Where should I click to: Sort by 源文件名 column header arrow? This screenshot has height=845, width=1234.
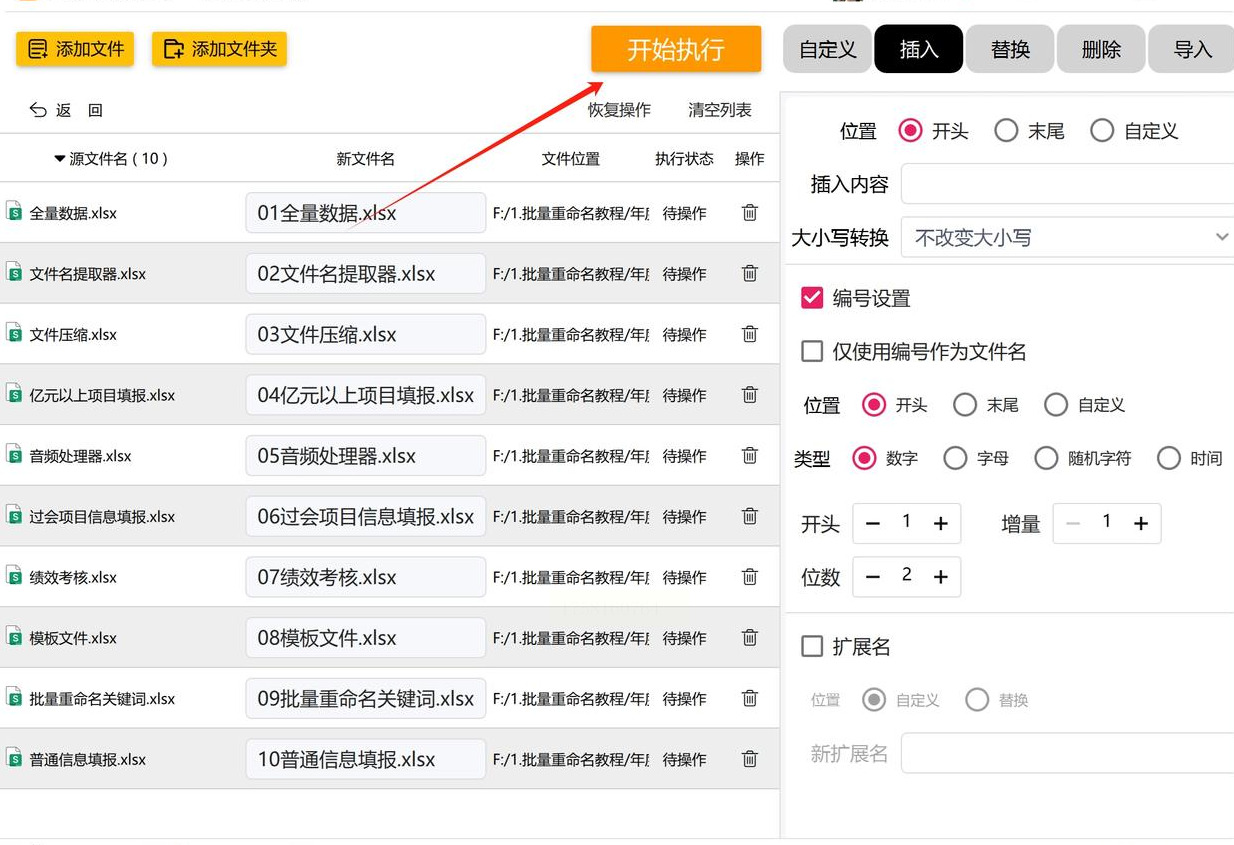tap(60, 159)
